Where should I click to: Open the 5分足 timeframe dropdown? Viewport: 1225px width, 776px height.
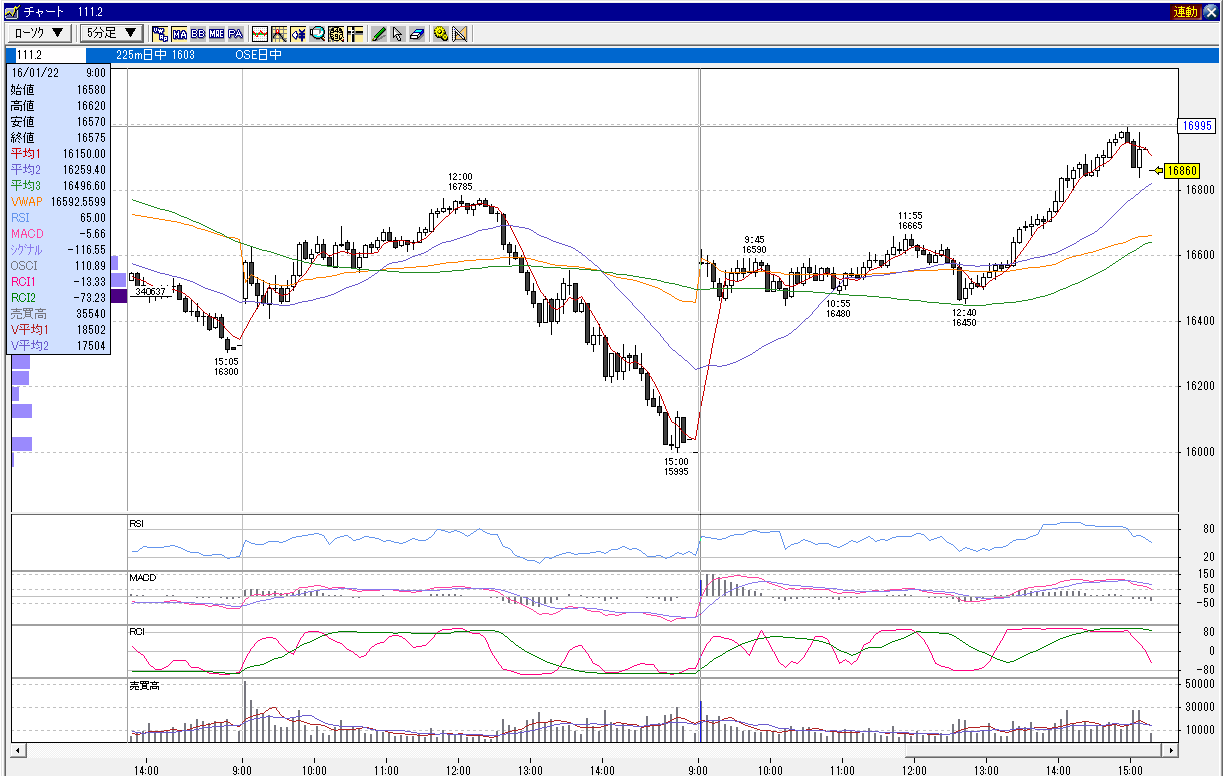click(x=110, y=33)
